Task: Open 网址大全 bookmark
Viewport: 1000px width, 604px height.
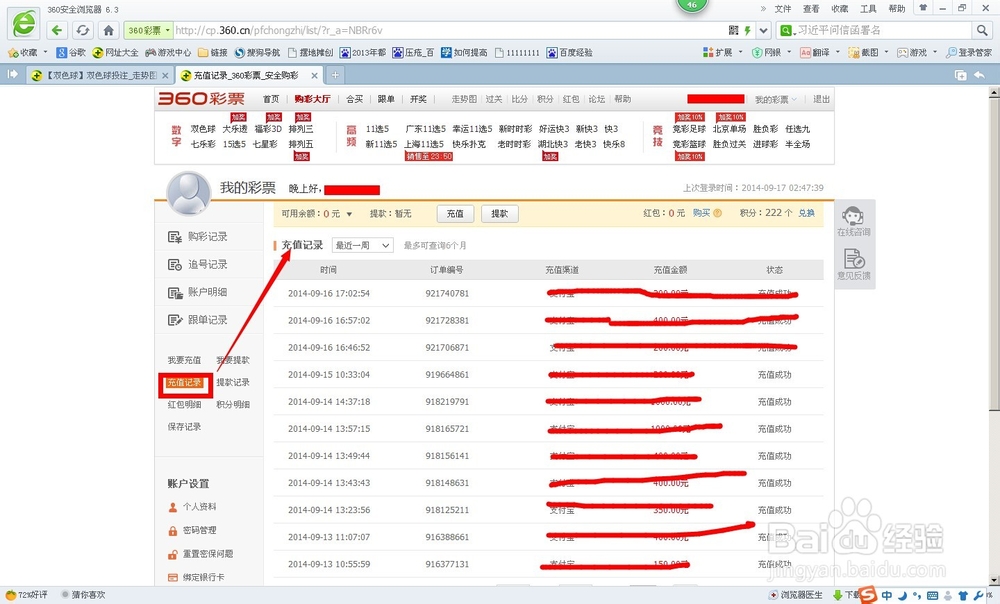Action: (115, 52)
